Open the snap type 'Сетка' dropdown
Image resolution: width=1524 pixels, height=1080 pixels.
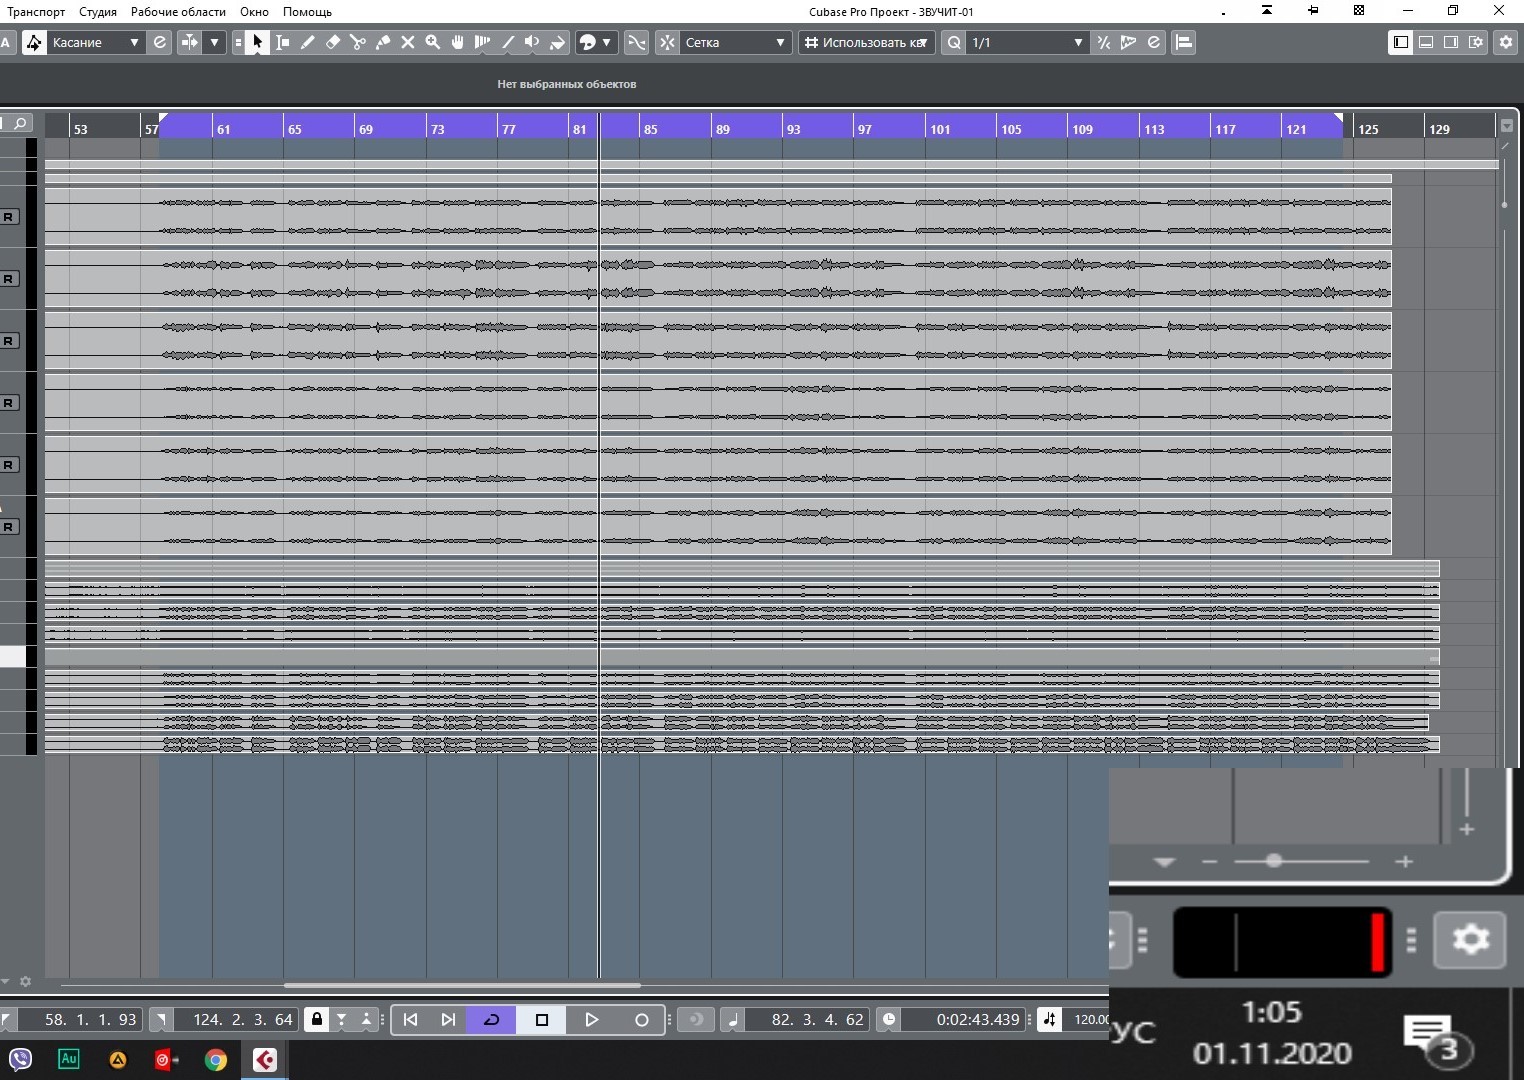[735, 42]
